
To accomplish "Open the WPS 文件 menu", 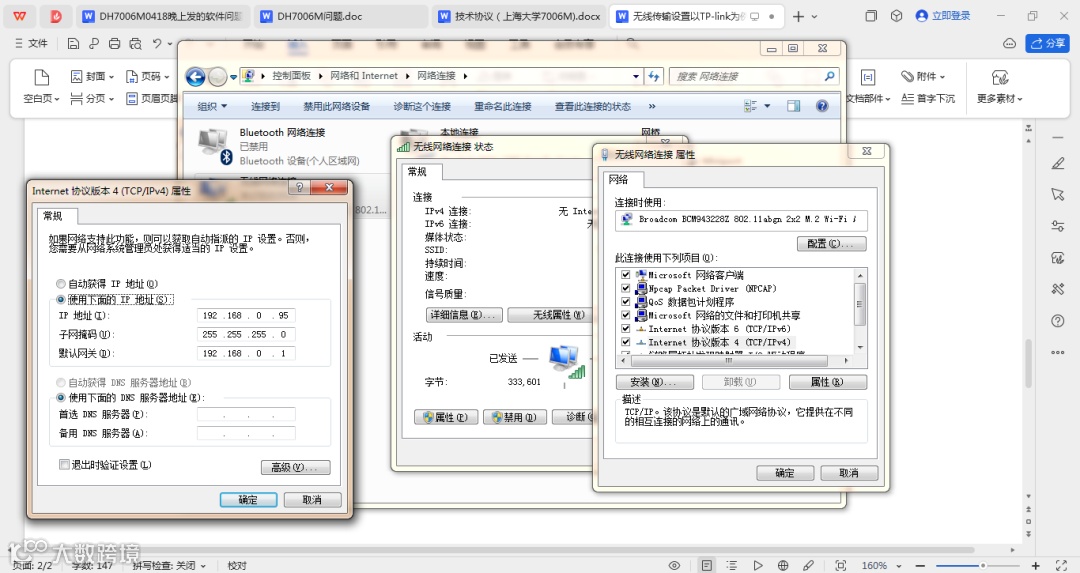I will (x=32, y=43).
